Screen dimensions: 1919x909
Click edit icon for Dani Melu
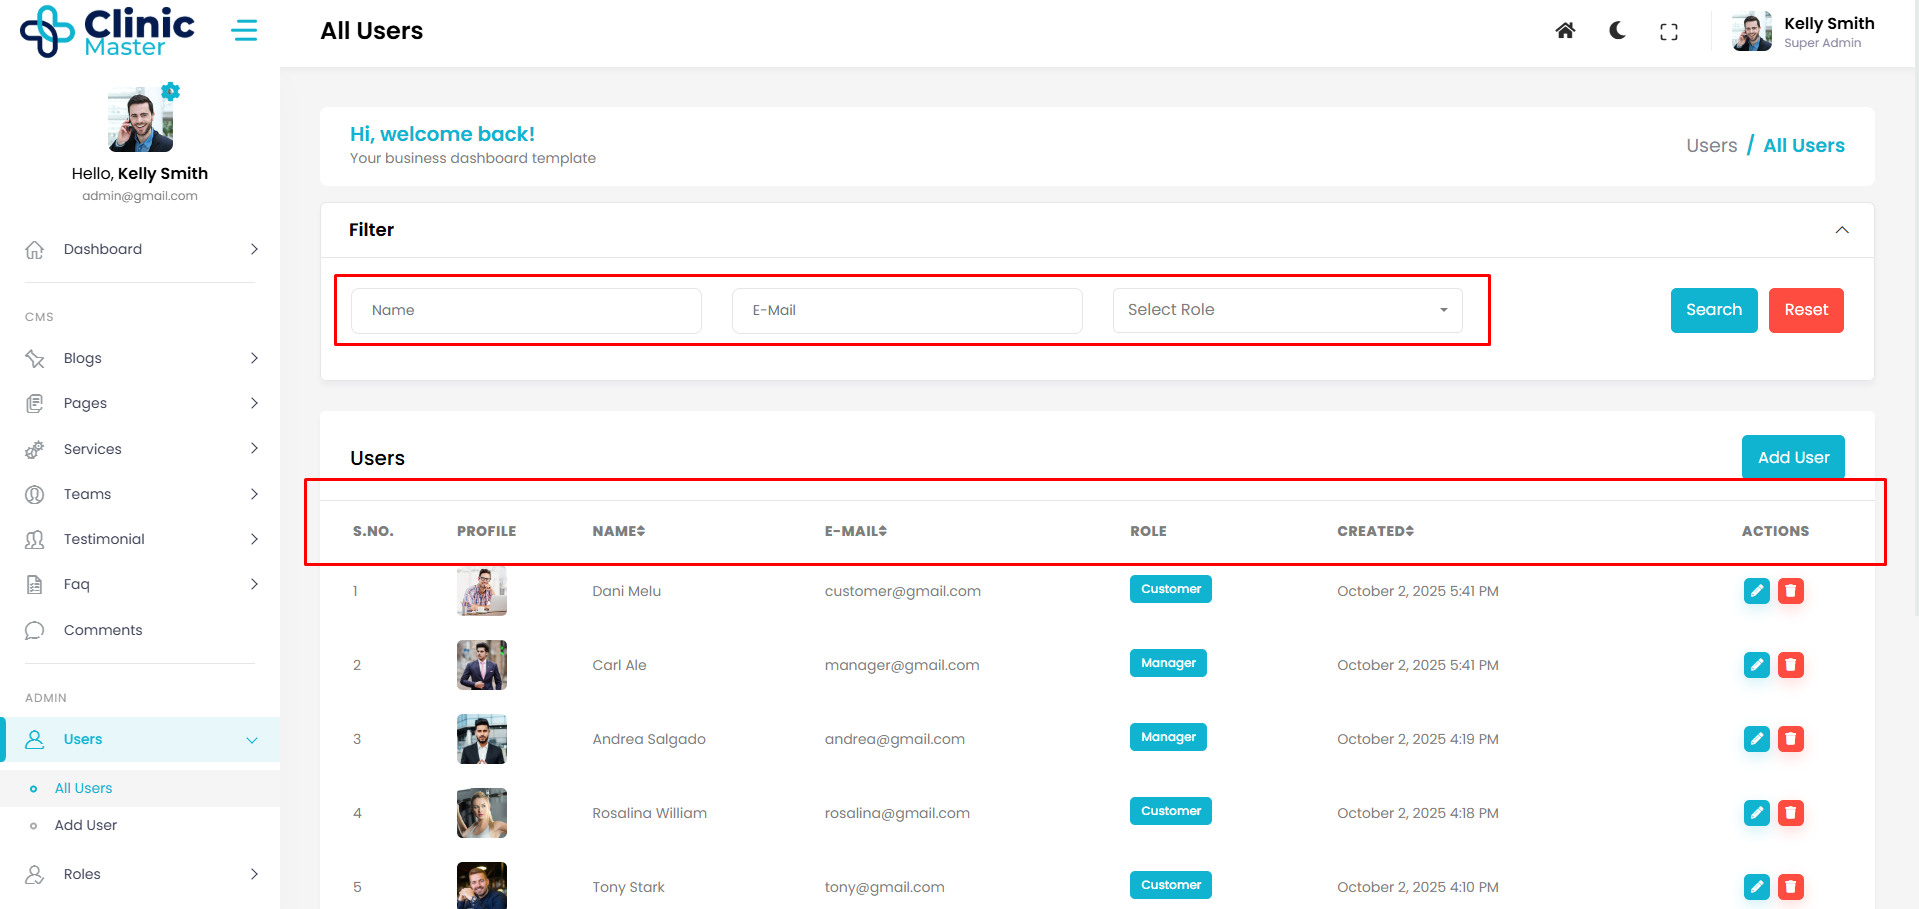(1756, 591)
